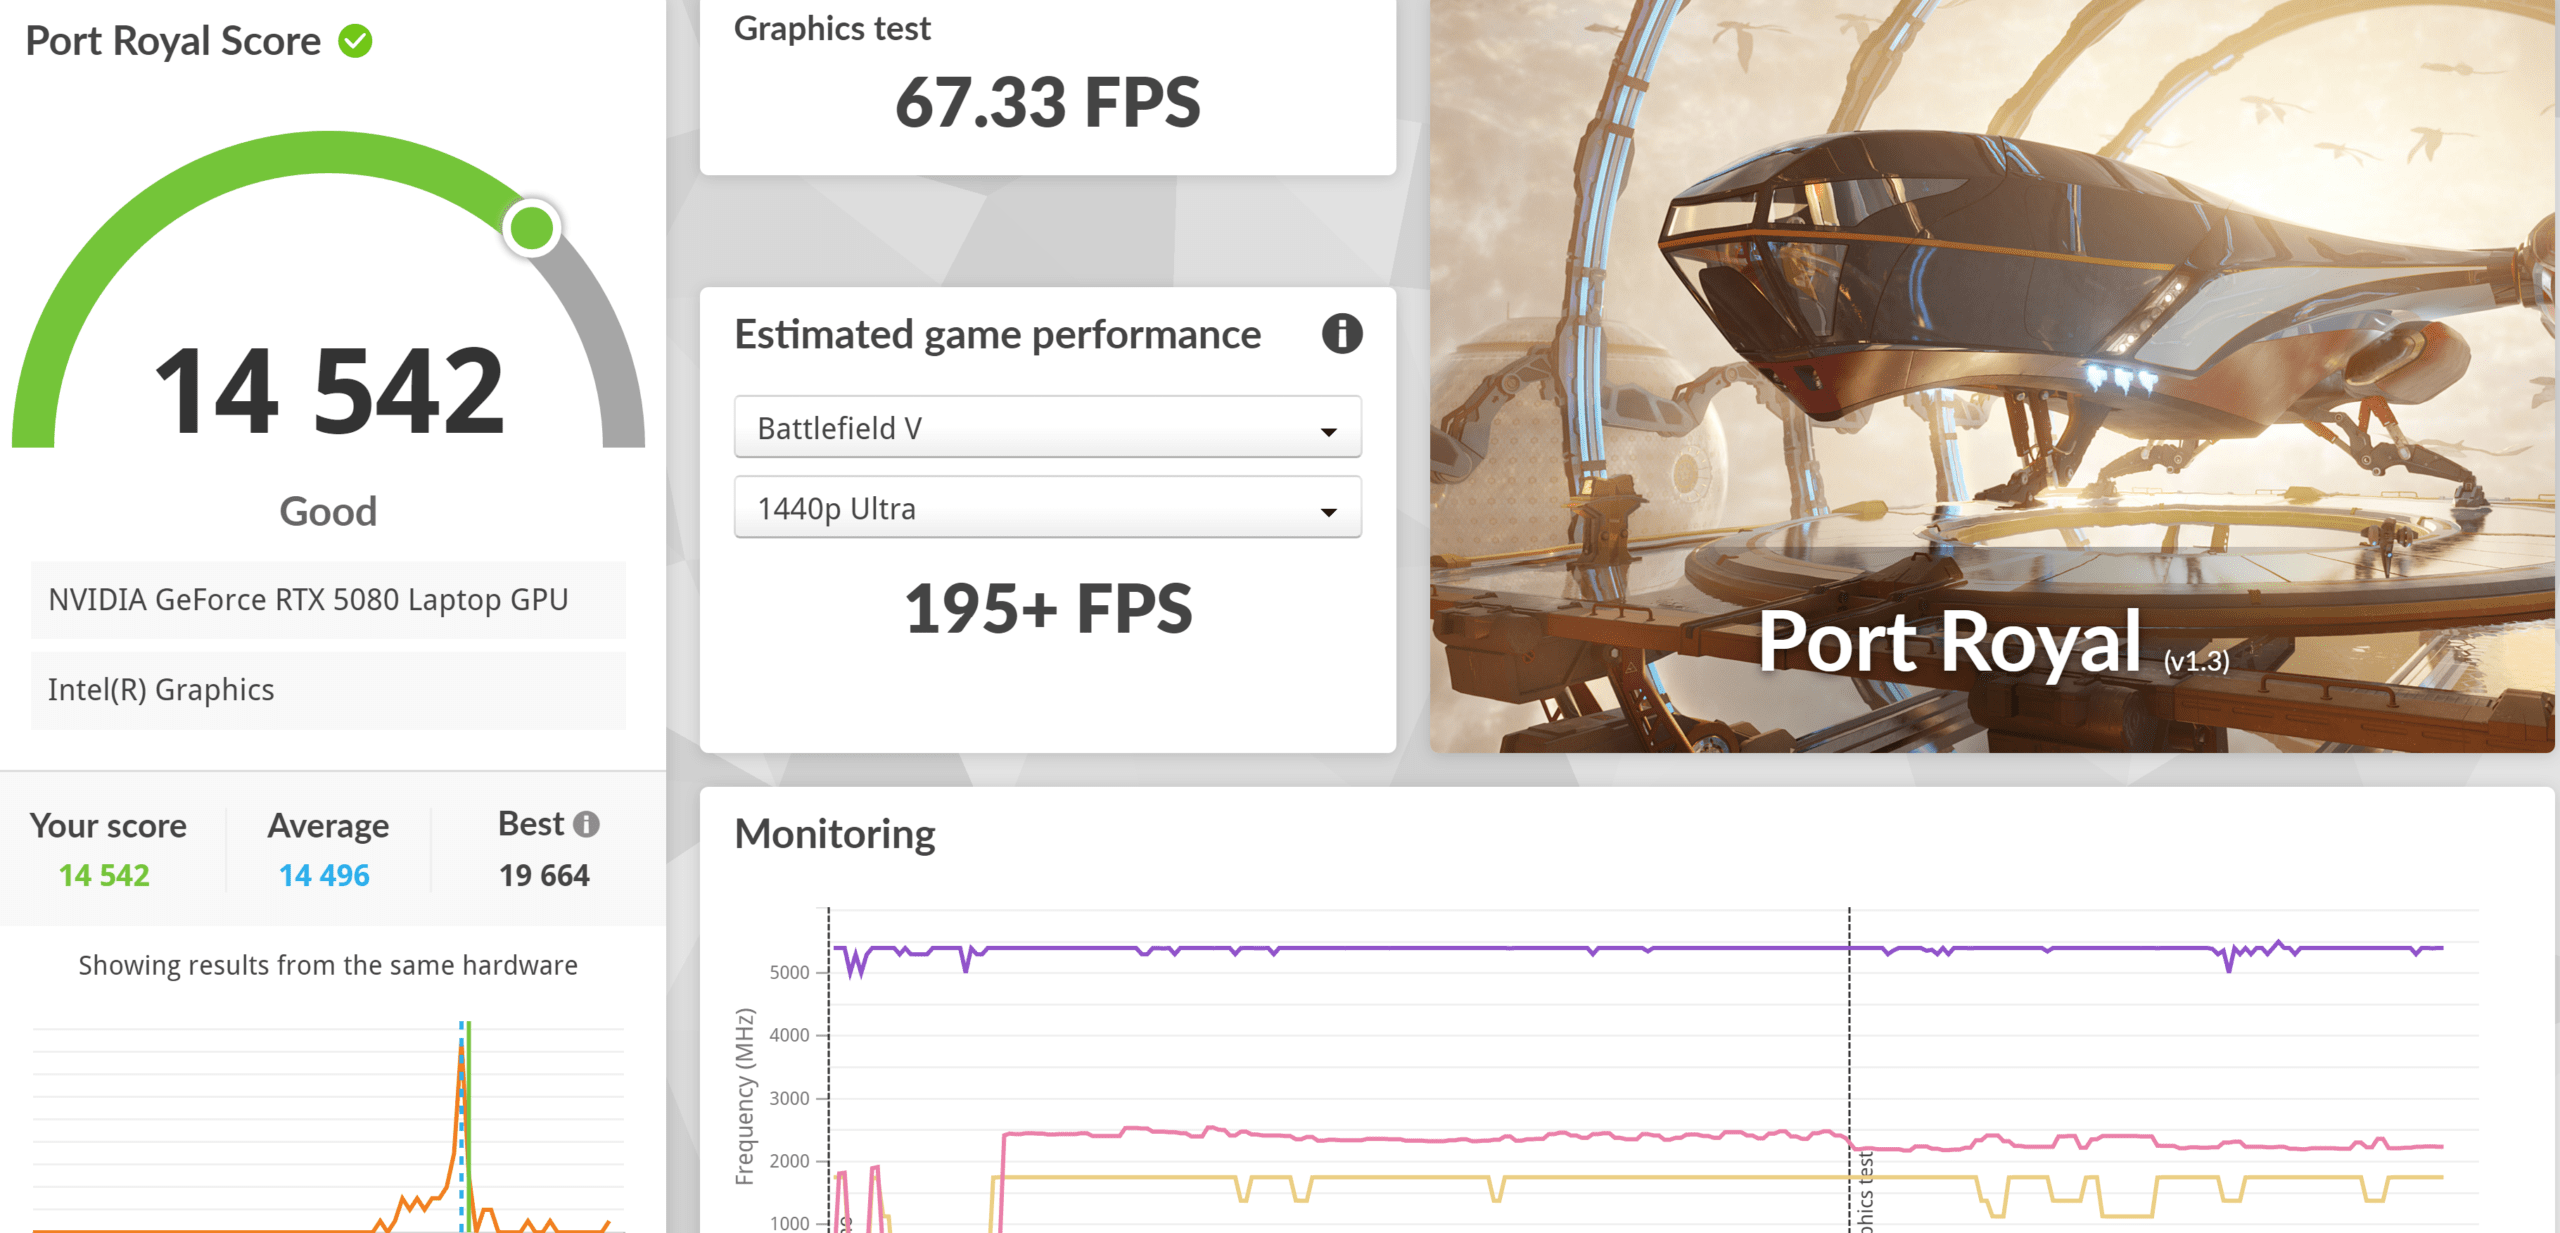Screen dimensions: 2560x1233
Task: Click the Monitoring section heading
Action: pyautogui.click(x=835, y=834)
